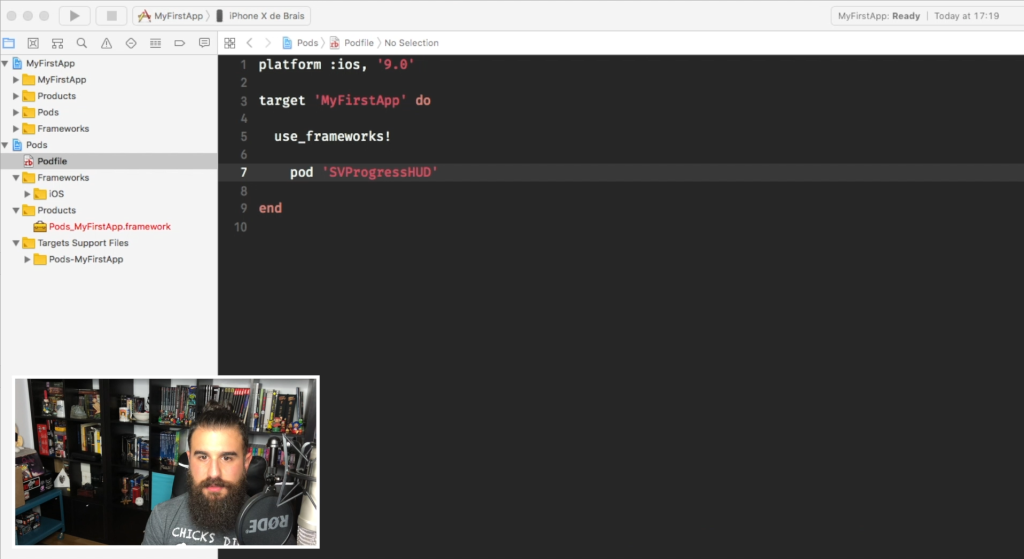Click the webcam video overlay

pyautogui.click(x=167, y=462)
